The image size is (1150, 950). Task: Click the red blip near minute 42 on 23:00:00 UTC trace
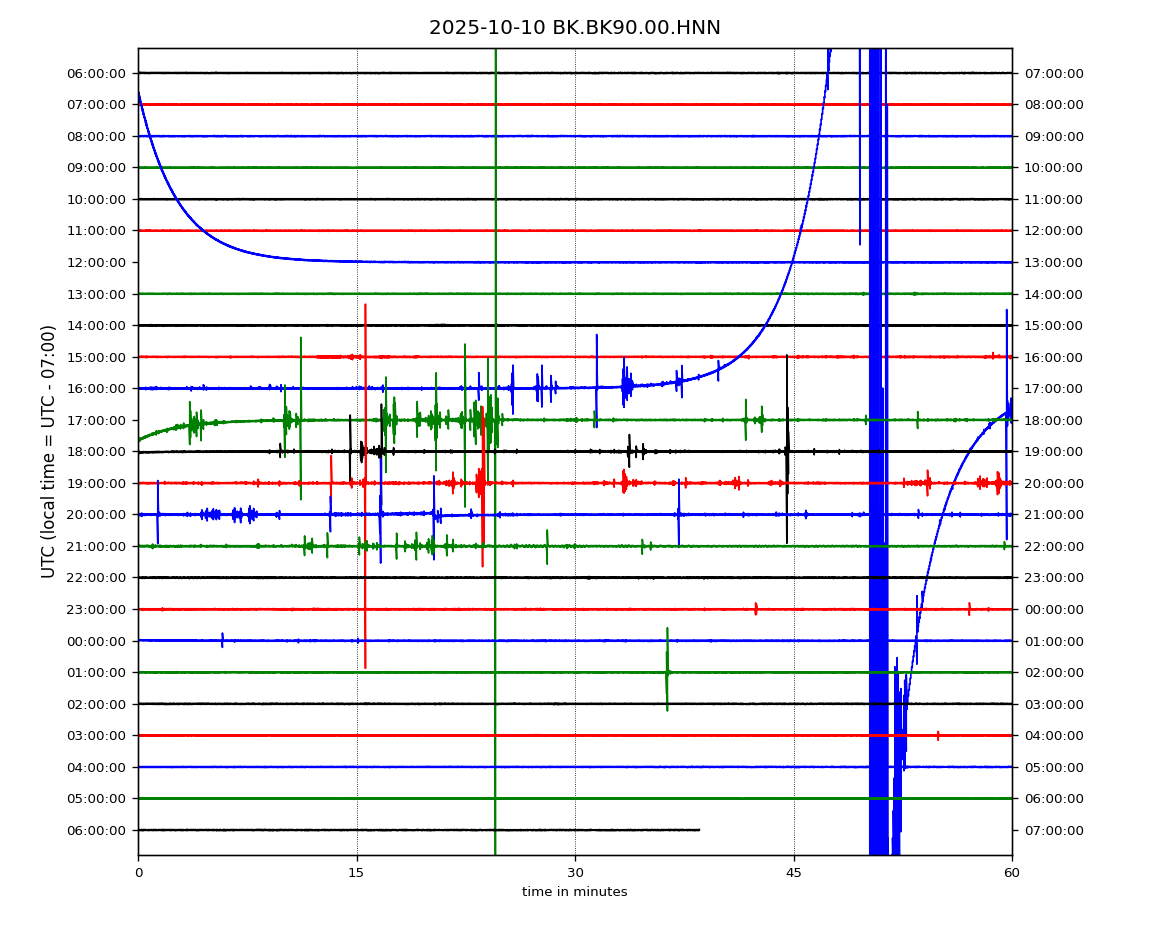tap(755, 608)
